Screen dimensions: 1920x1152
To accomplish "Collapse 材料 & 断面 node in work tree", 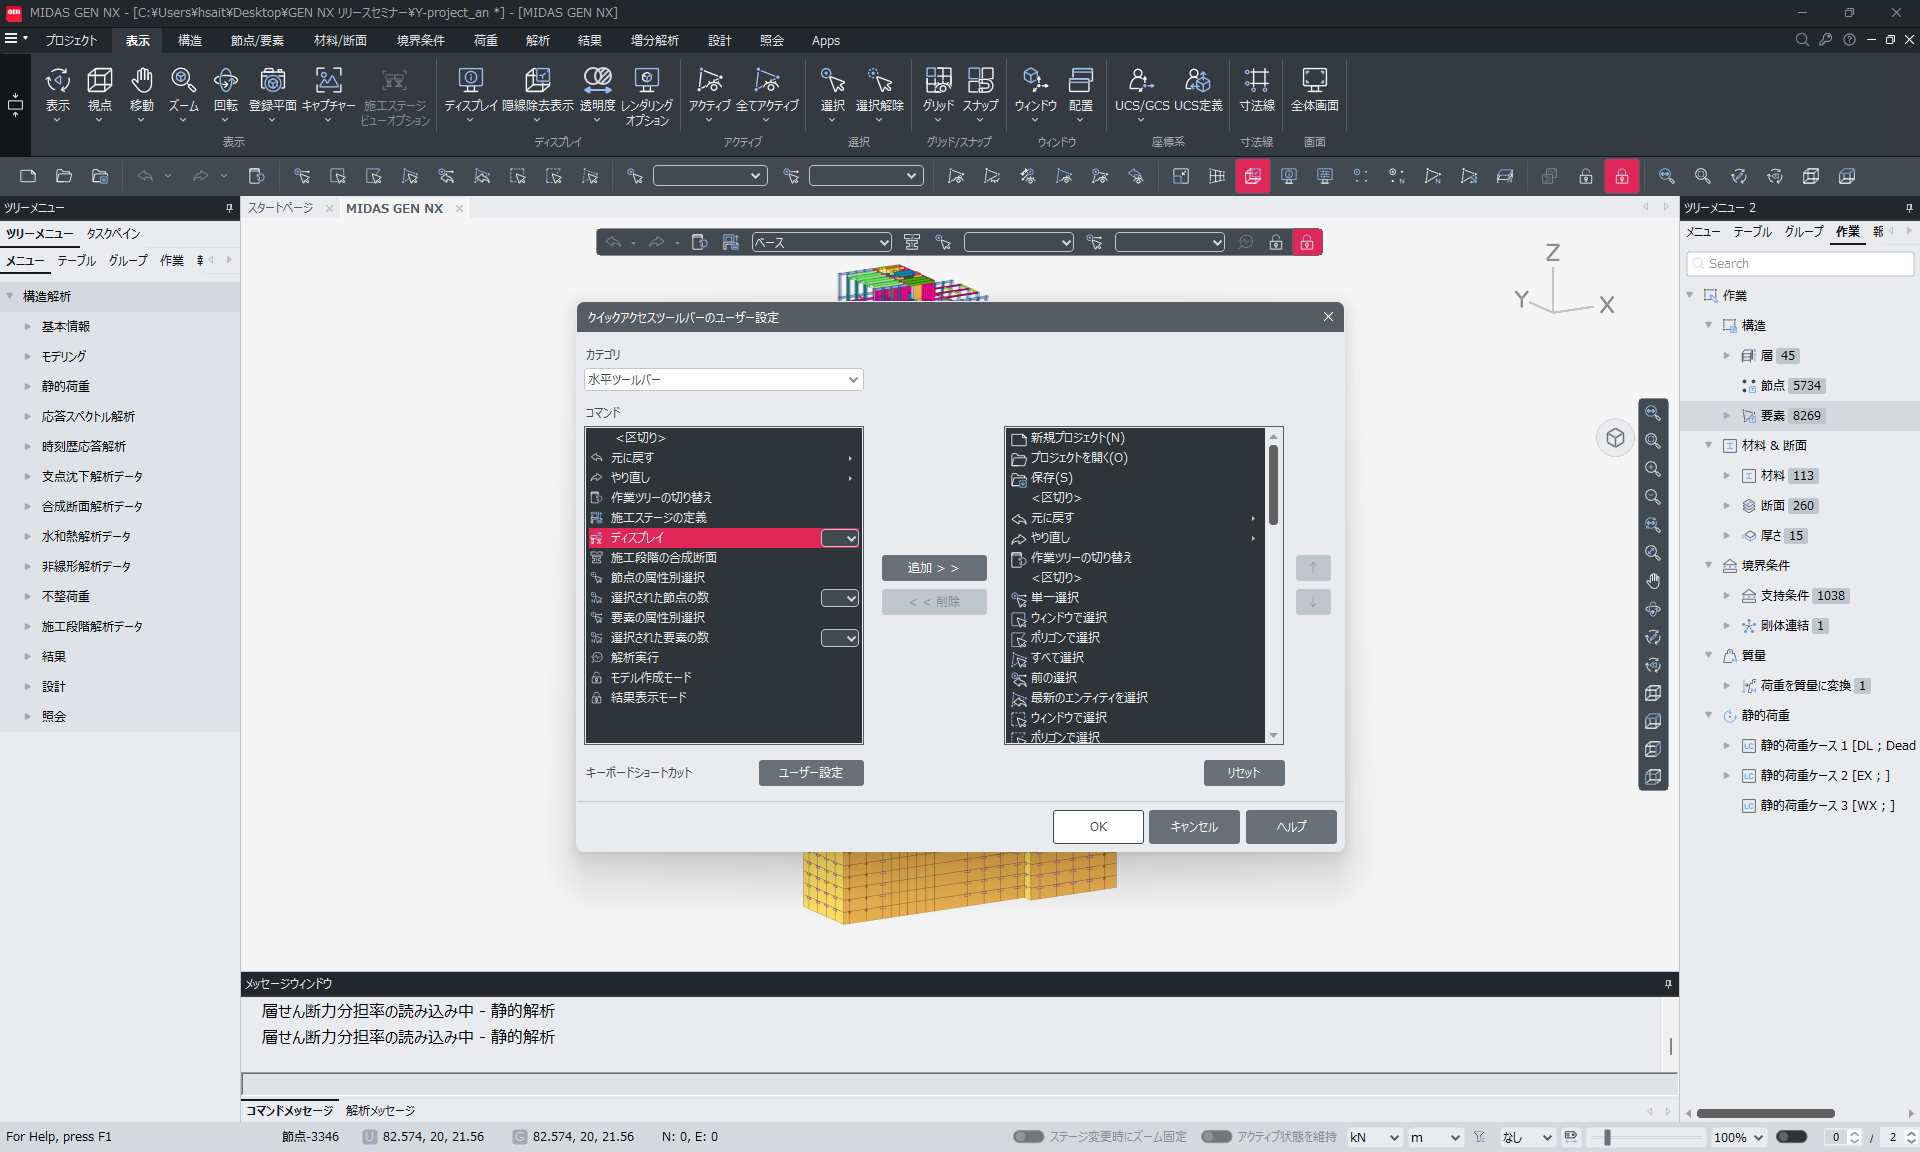I will click(1709, 446).
